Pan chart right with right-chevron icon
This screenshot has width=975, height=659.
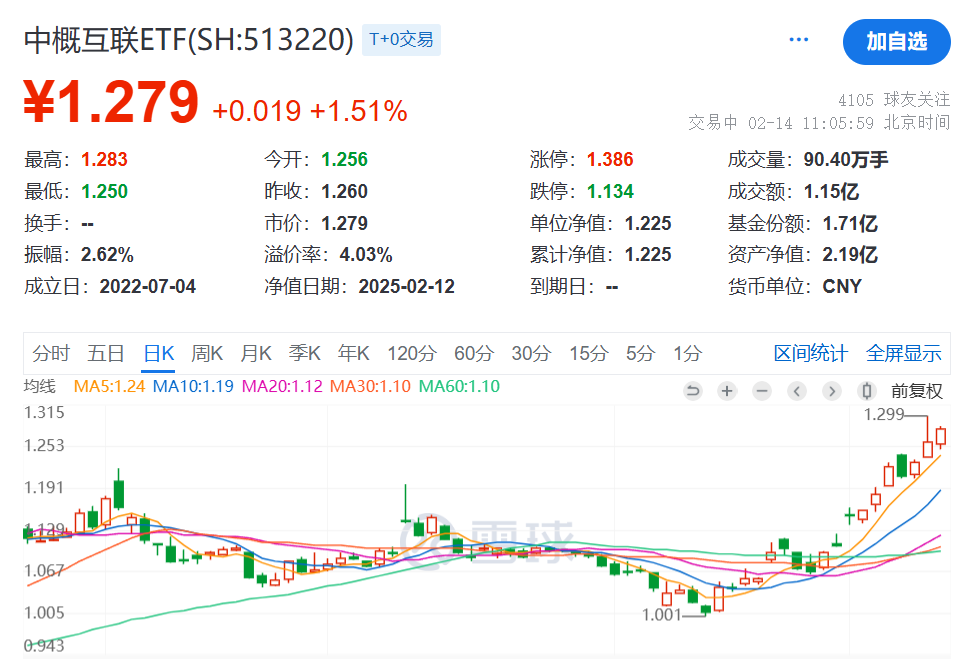pos(832,390)
